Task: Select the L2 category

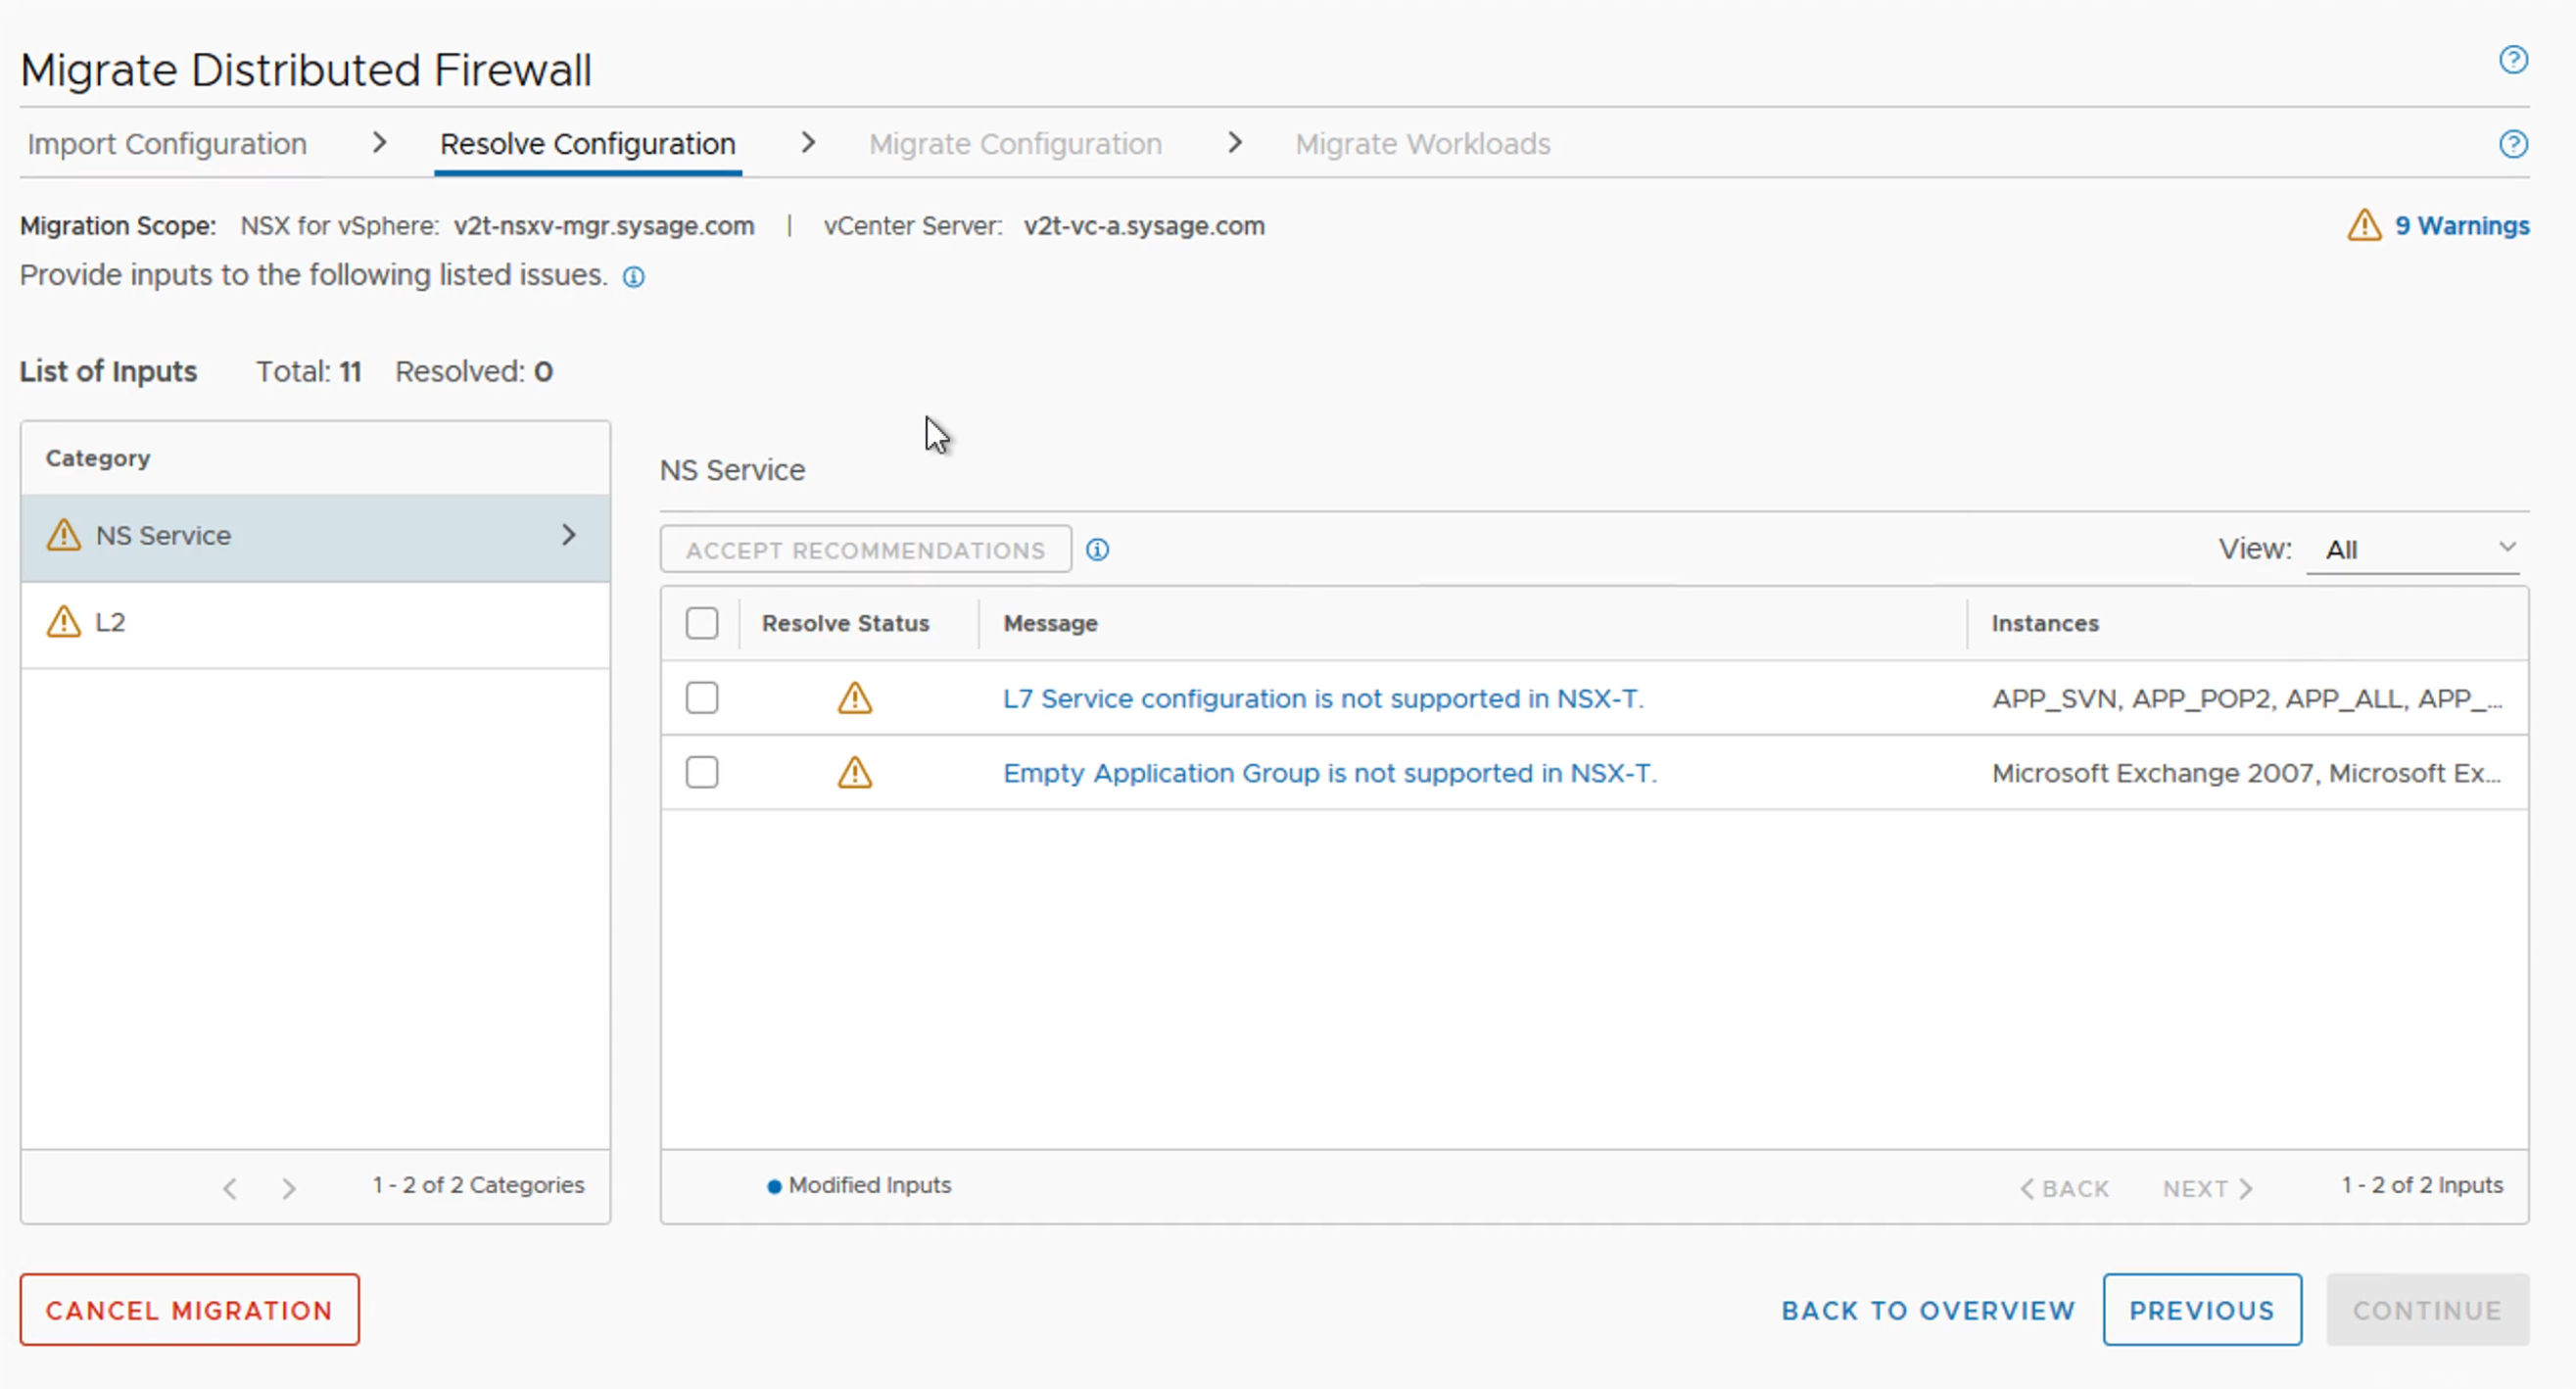Action: point(315,623)
